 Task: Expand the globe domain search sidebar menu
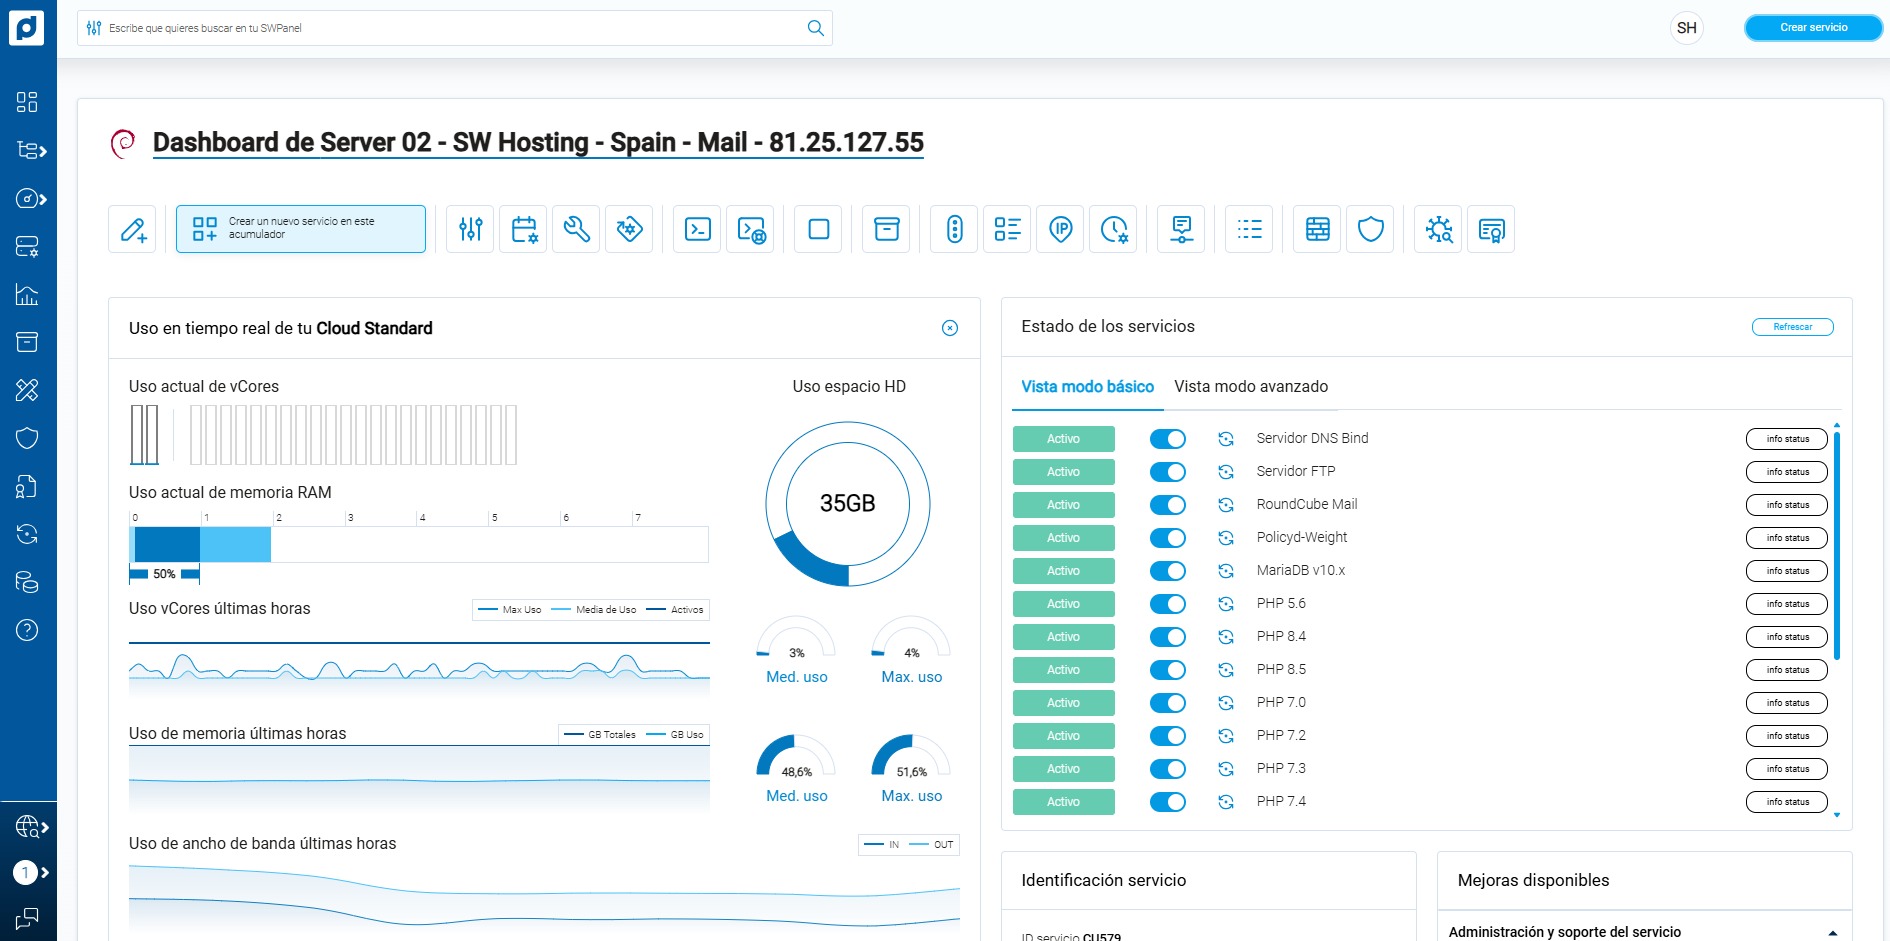(x=30, y=827)
